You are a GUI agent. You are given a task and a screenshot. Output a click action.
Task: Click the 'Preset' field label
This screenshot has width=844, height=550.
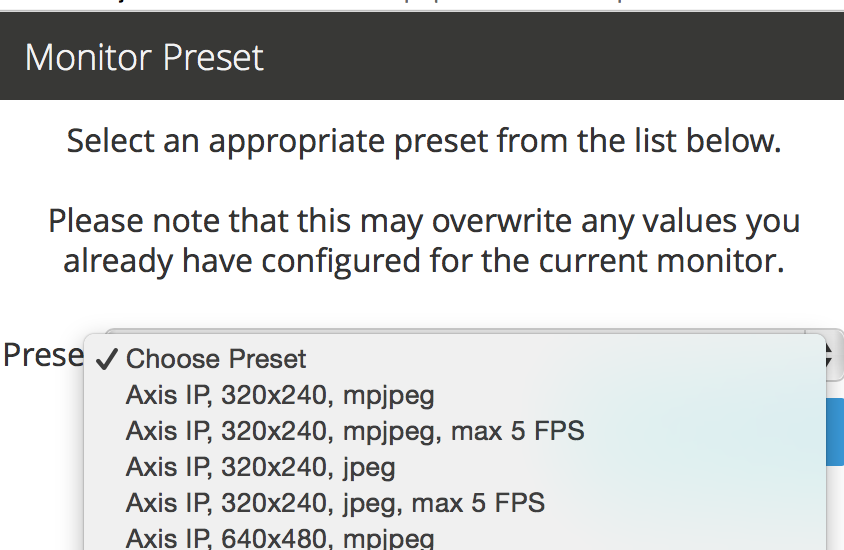[x=43, y=355]
